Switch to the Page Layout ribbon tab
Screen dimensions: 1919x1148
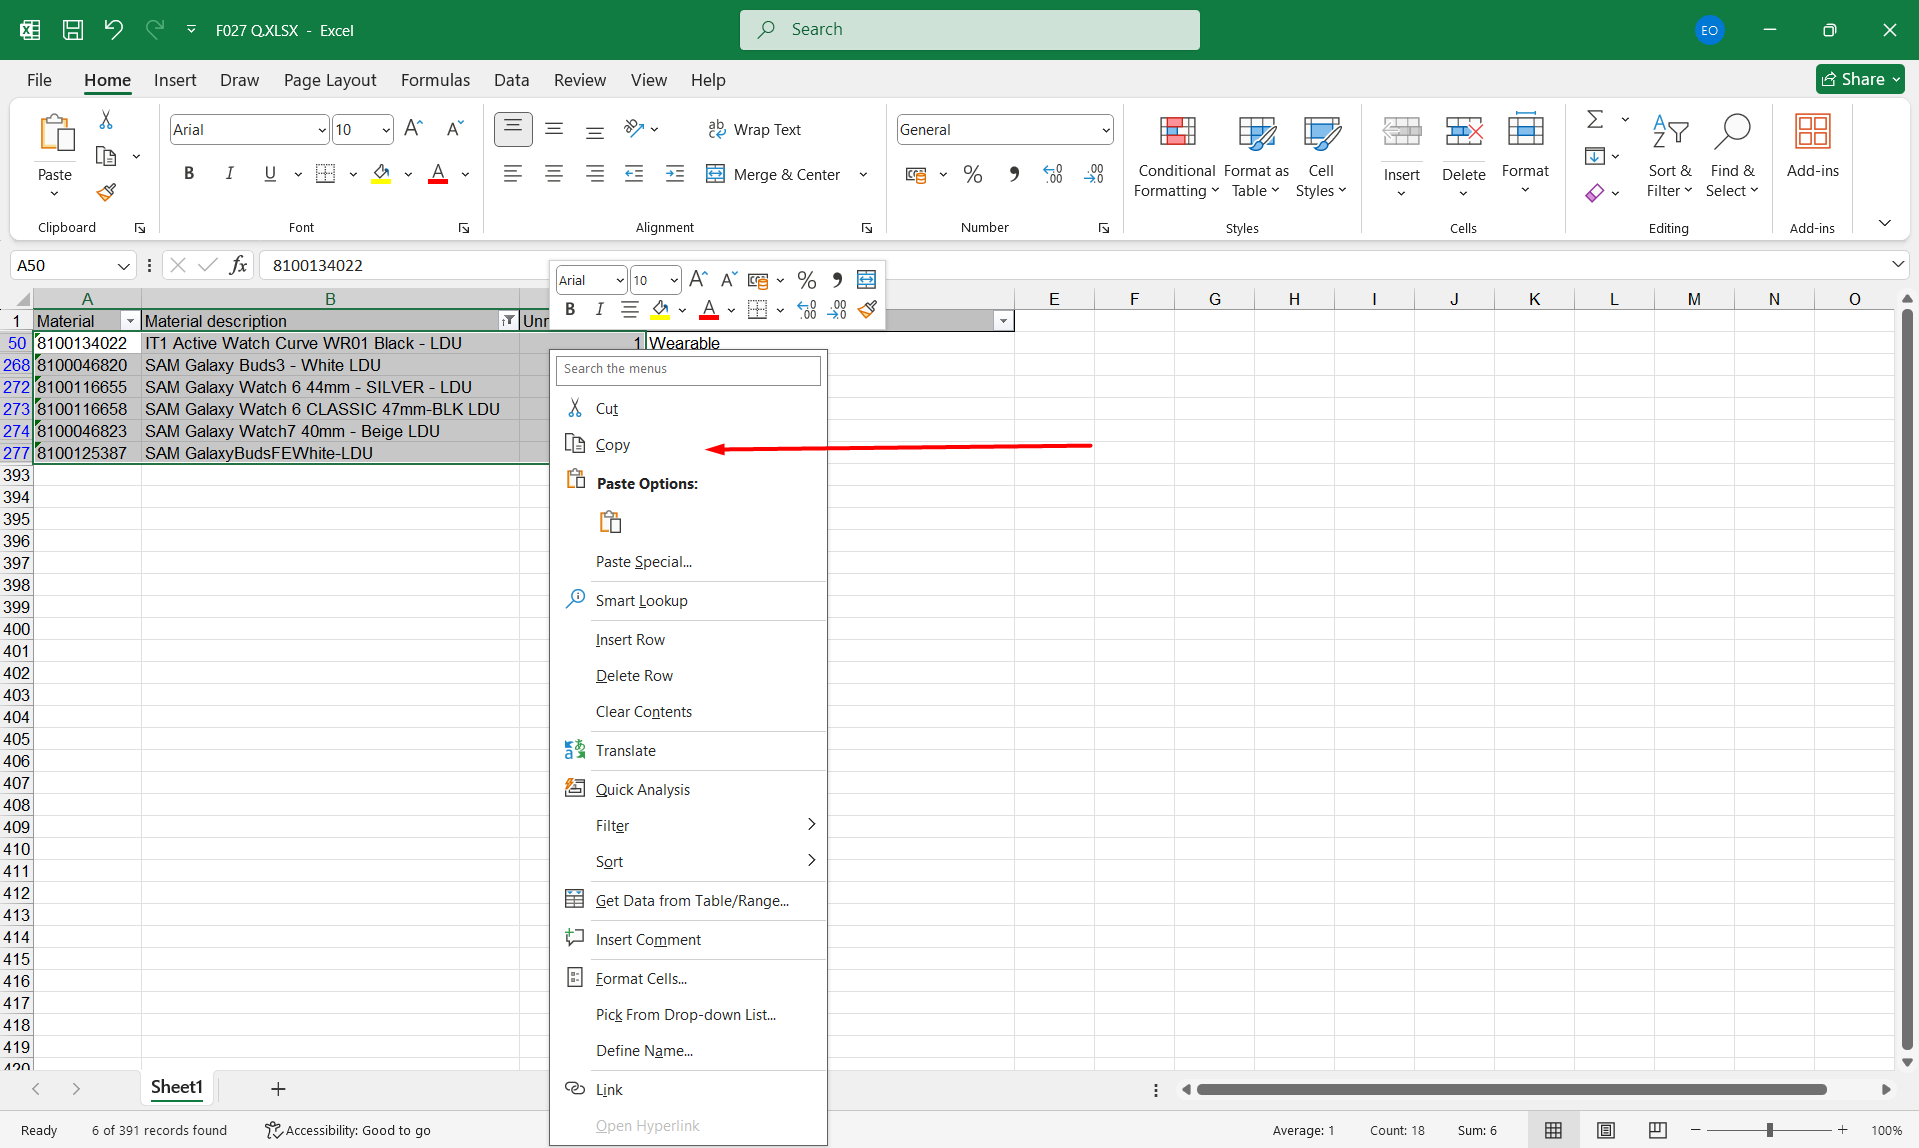point(329,80)
